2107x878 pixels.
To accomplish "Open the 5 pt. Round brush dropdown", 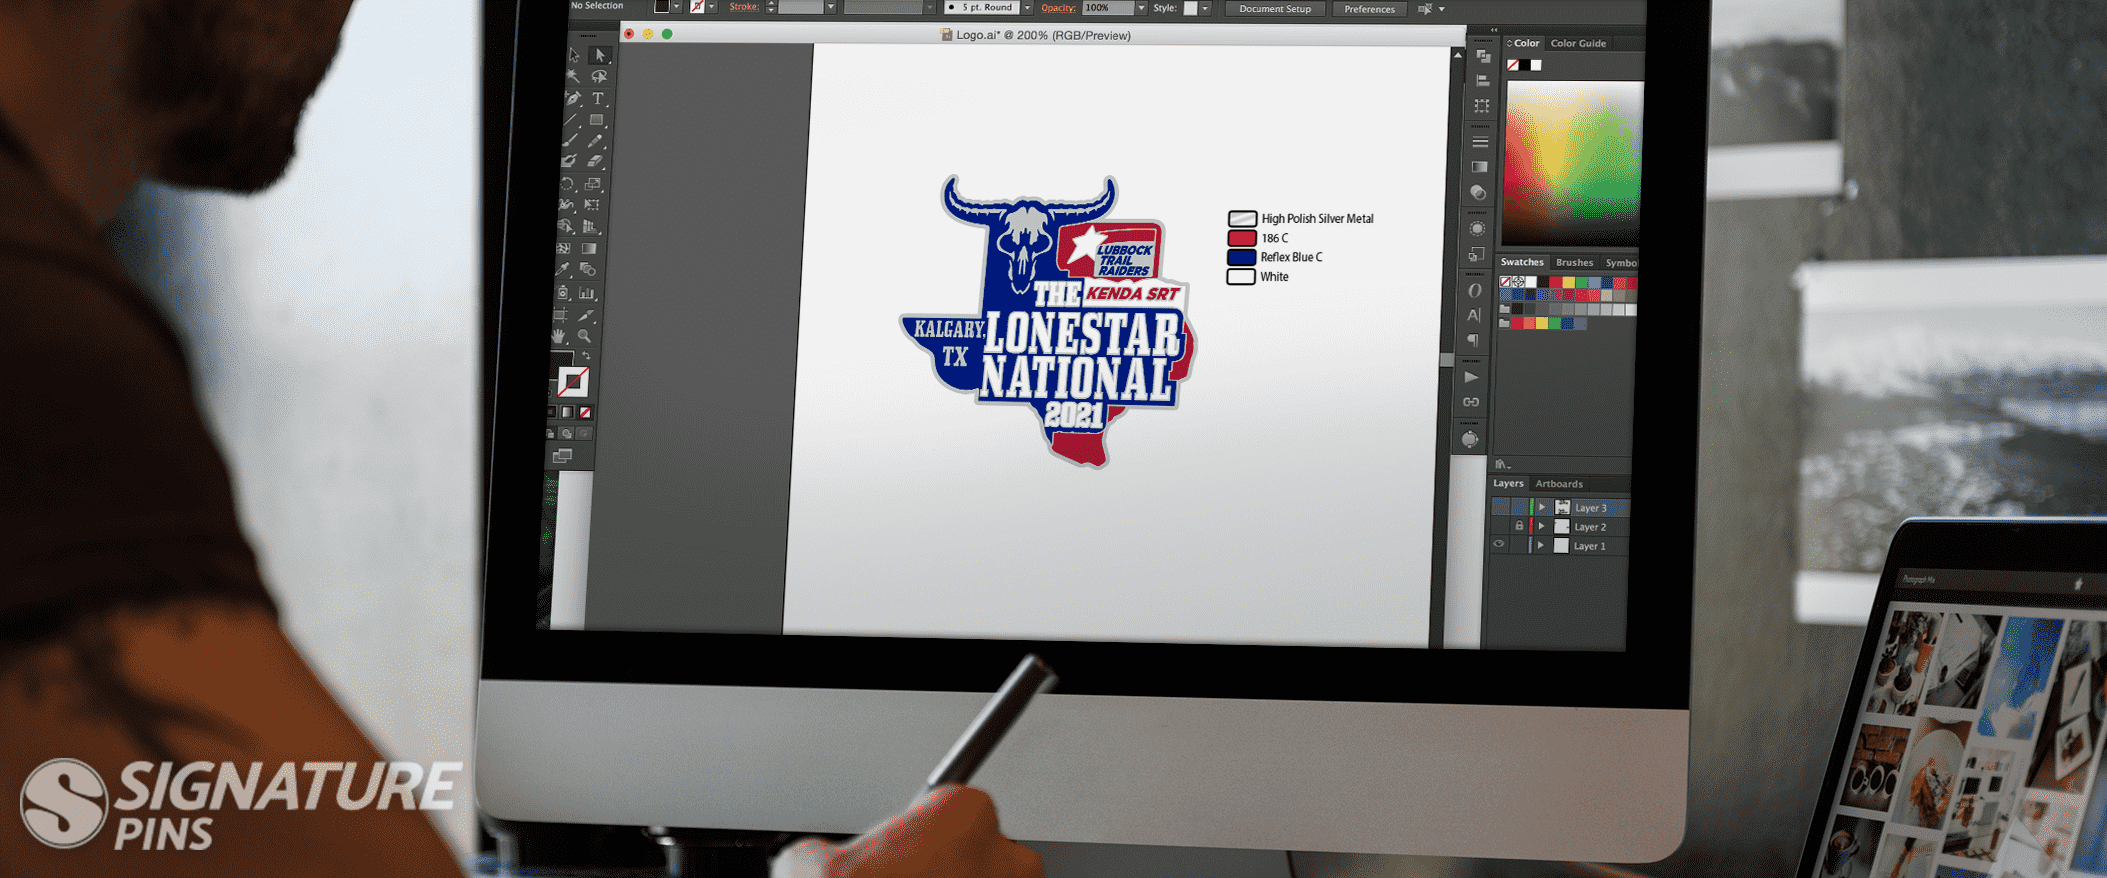I will click(1027, 8).
